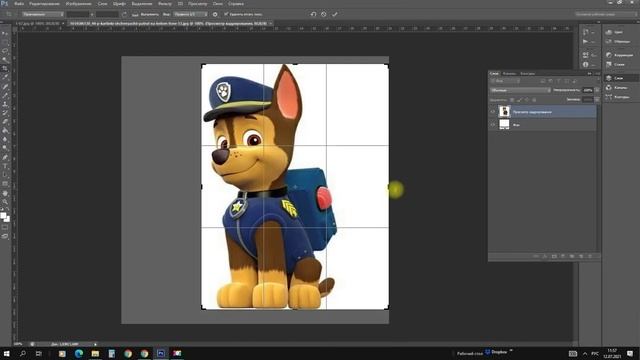Screen dimensions: 640x360
Task: Select the Eraser tool
Action: pyautogui.click(x=5, y=122)
